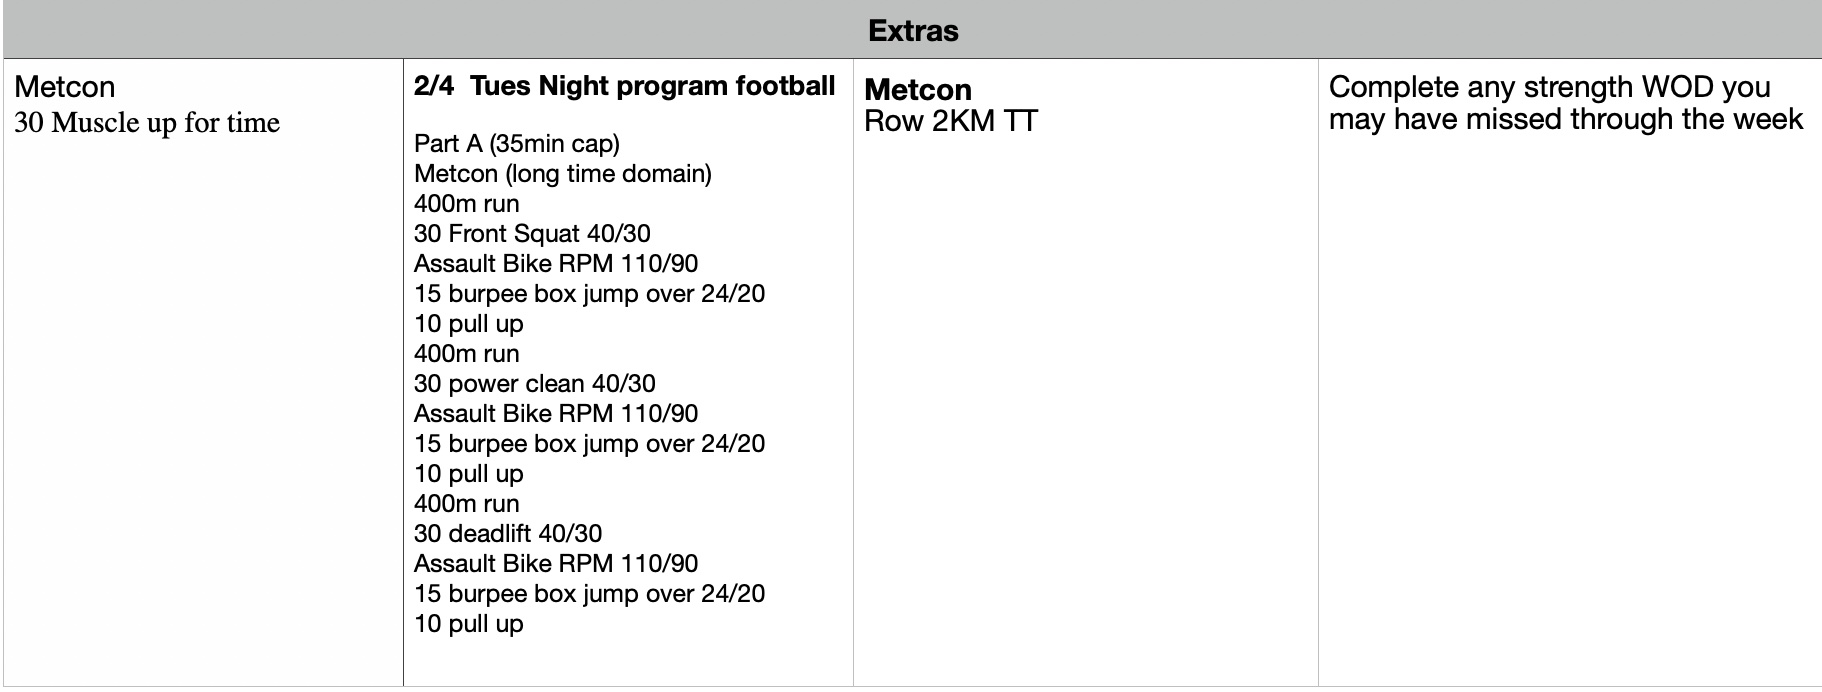Viewport: 1822px width, 692px height.
Task: Select the '30 Muscle up for time' text
Action: tap(147, 123)
